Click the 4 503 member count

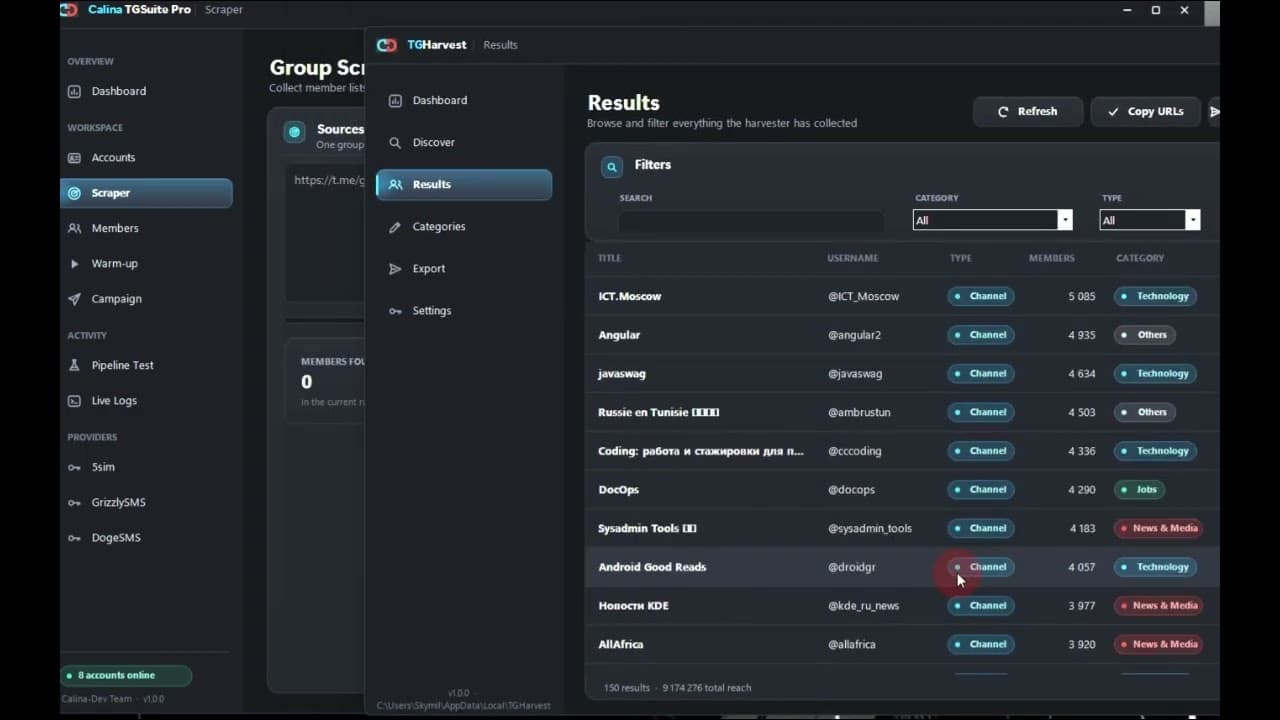1082,412
